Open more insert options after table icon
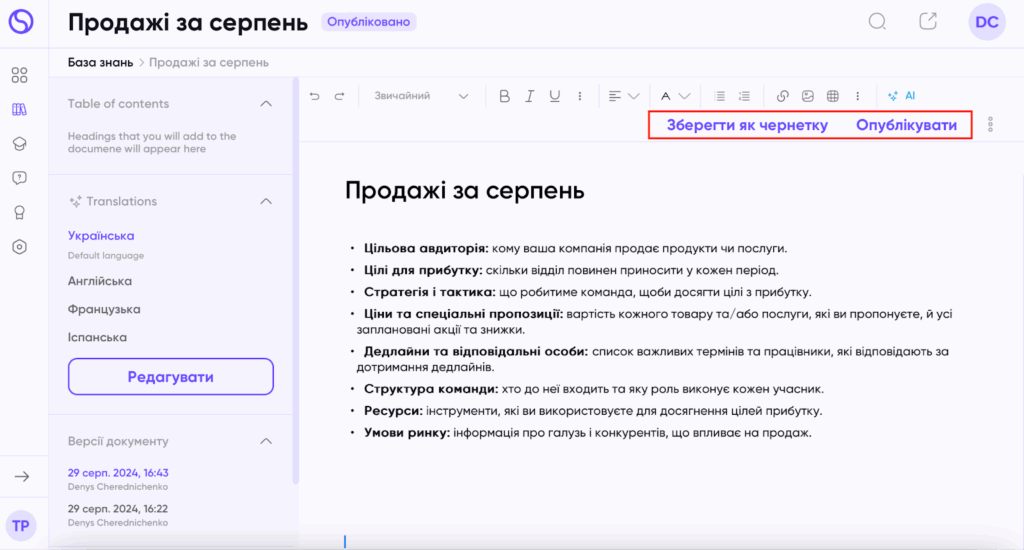Viewport: 1024px width, 550px height. pyautogui.click(x=857, y=96)
